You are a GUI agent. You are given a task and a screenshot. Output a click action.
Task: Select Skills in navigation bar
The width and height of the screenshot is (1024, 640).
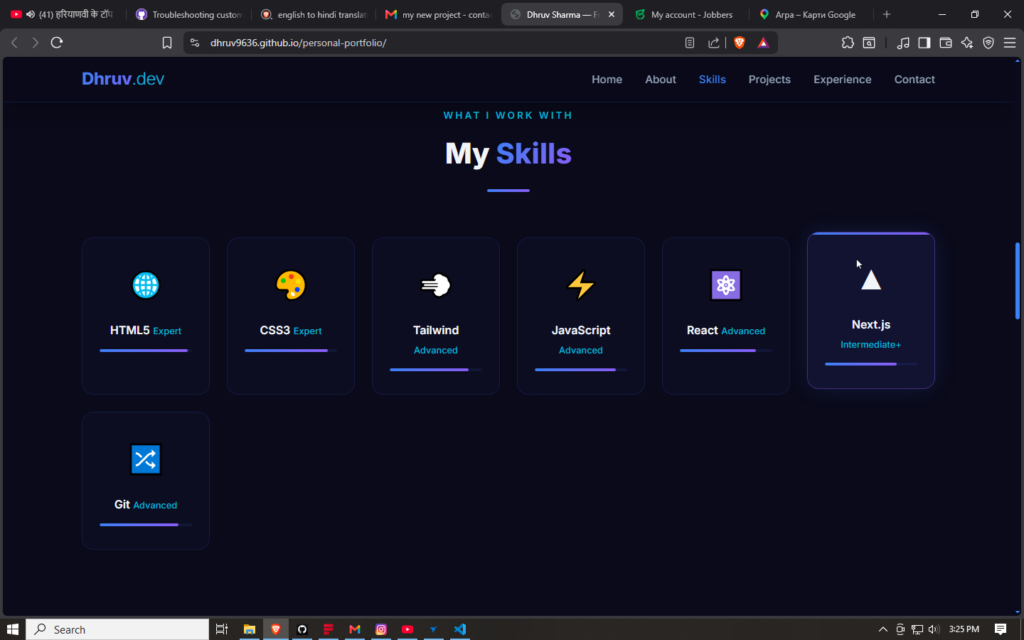coord(712,79)
